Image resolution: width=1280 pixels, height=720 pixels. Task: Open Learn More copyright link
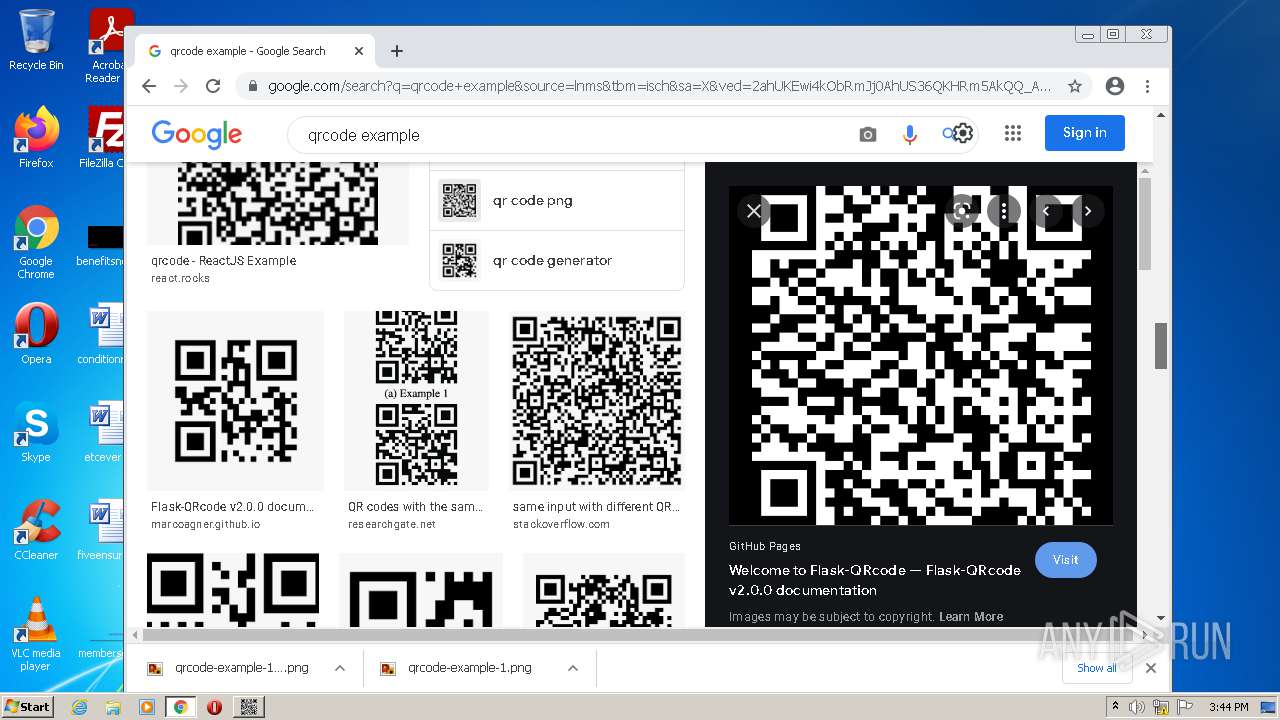(x=971, y=617)
